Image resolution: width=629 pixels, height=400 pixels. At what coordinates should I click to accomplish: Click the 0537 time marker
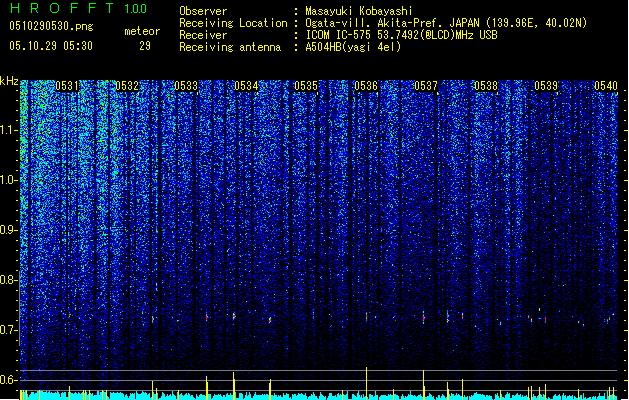[x=426, y=86]
